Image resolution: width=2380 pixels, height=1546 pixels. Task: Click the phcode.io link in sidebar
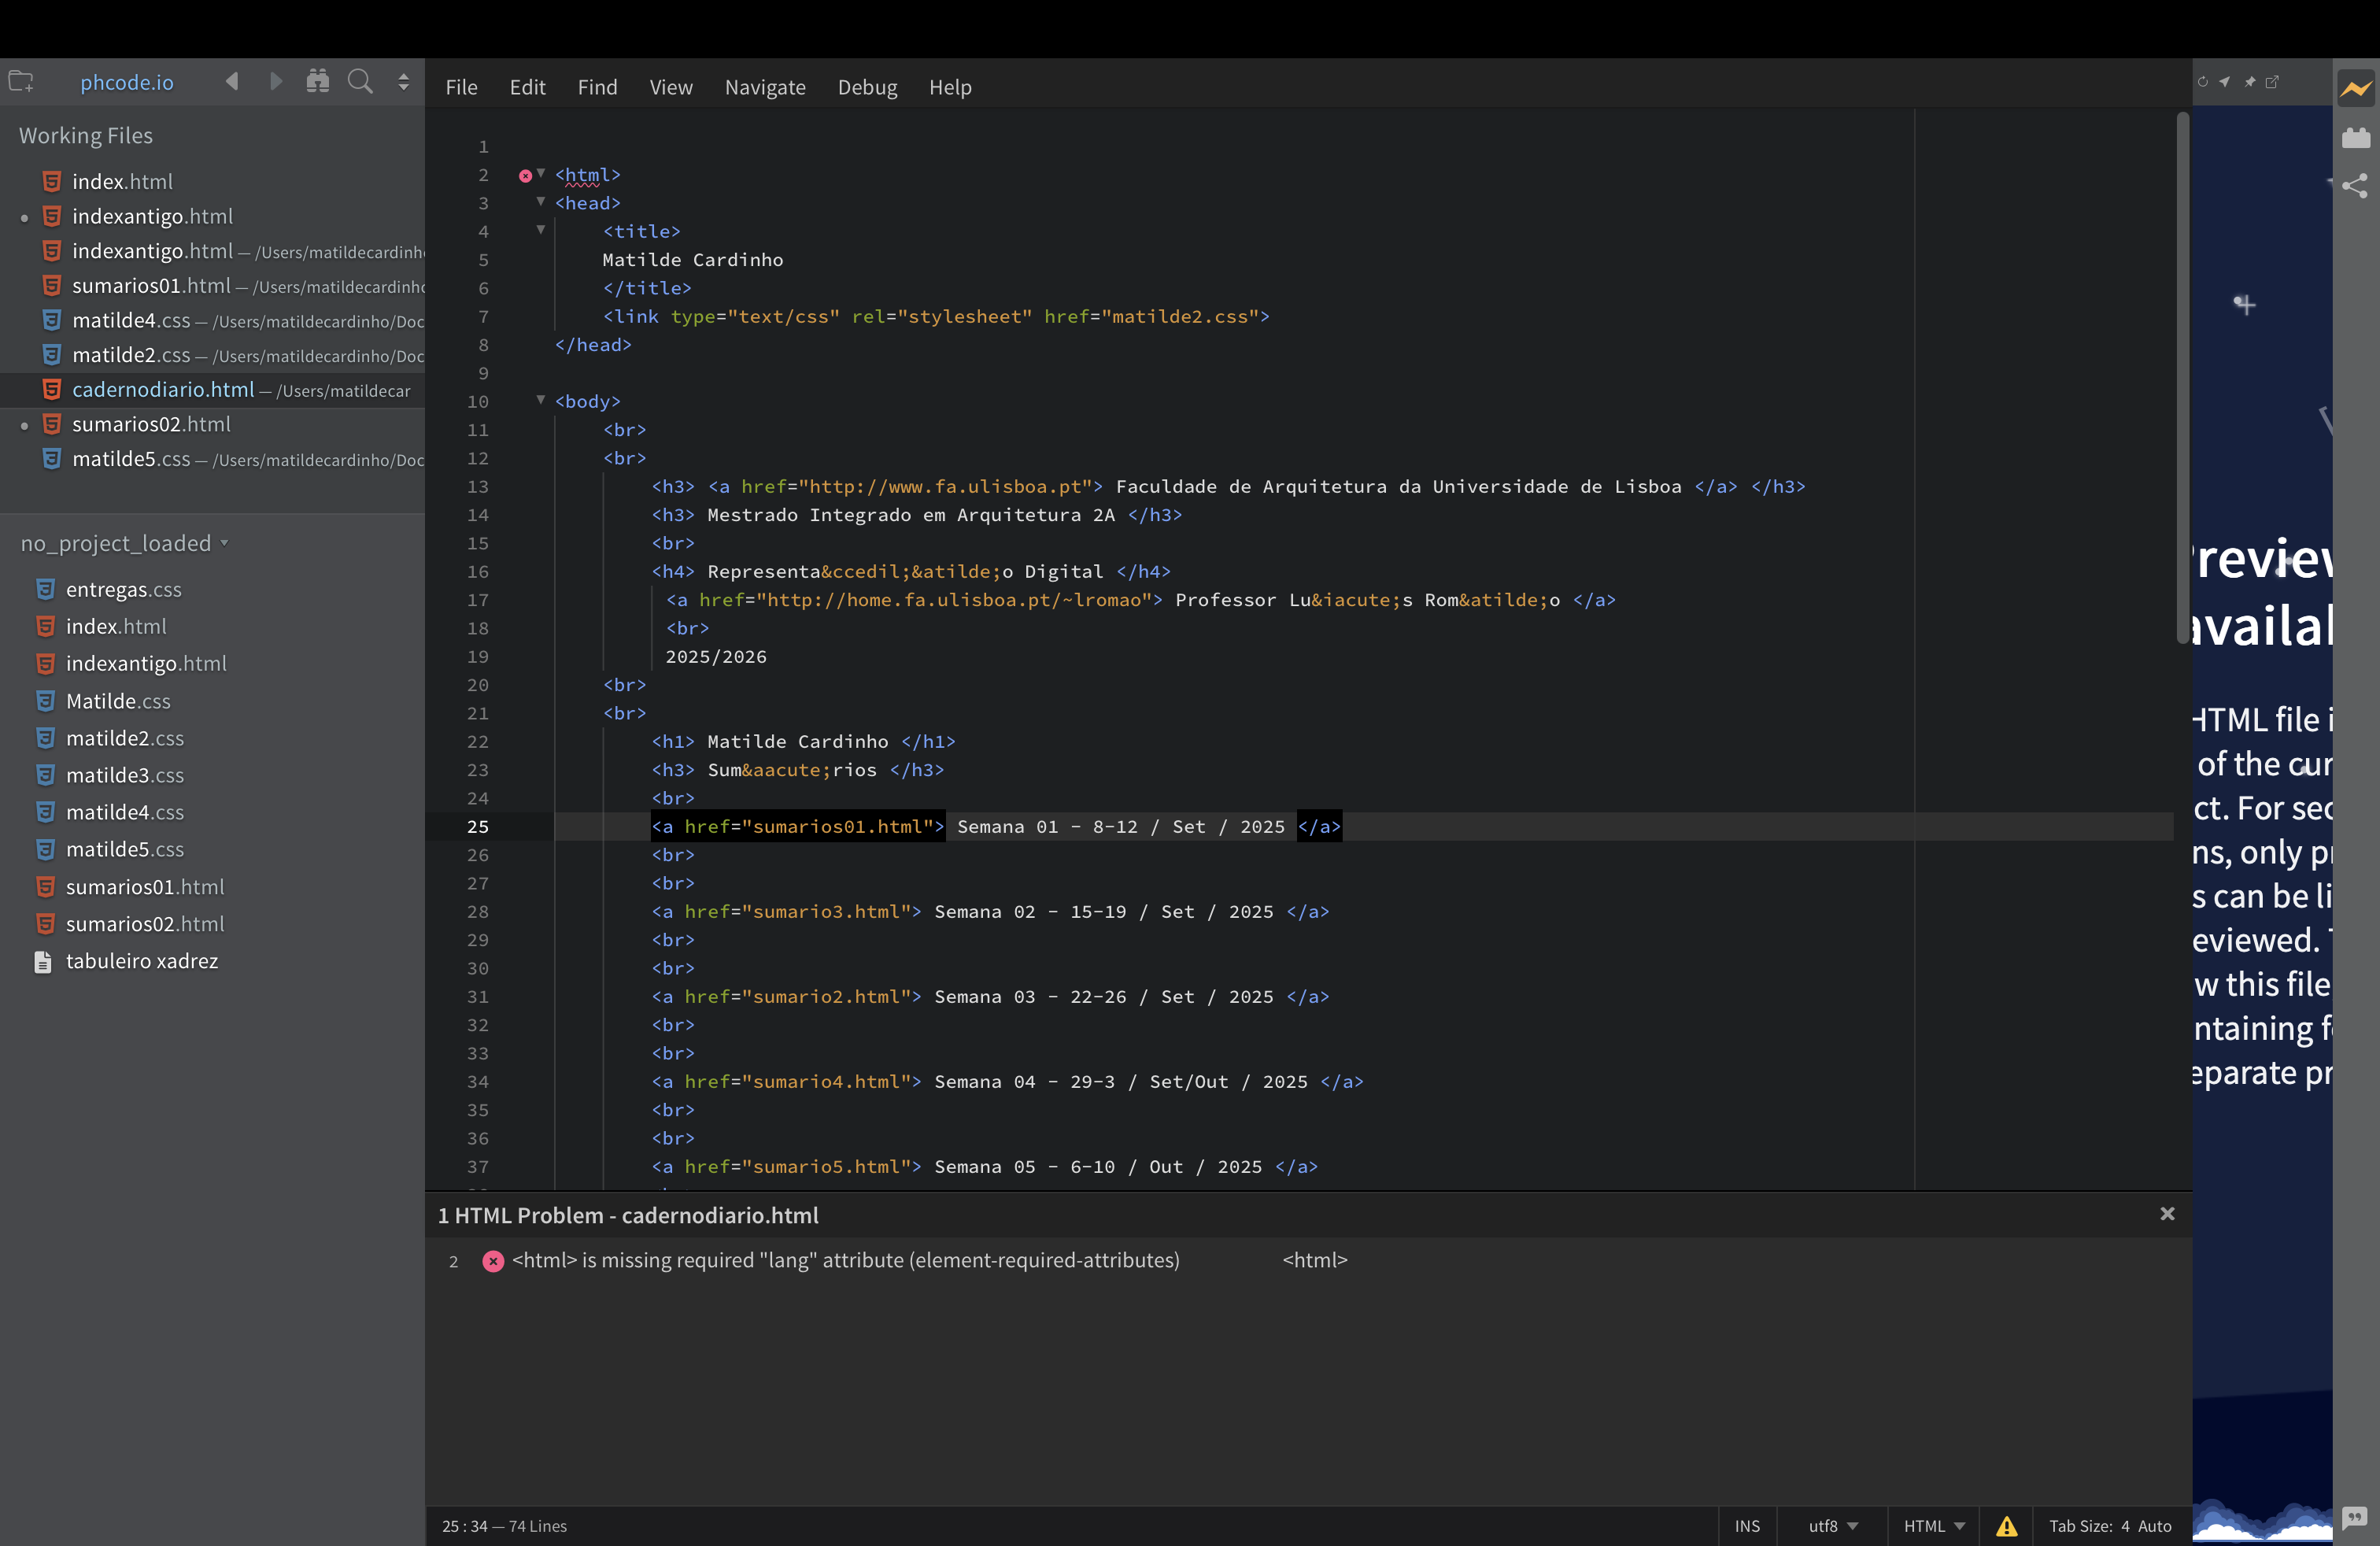coord(127,82)
